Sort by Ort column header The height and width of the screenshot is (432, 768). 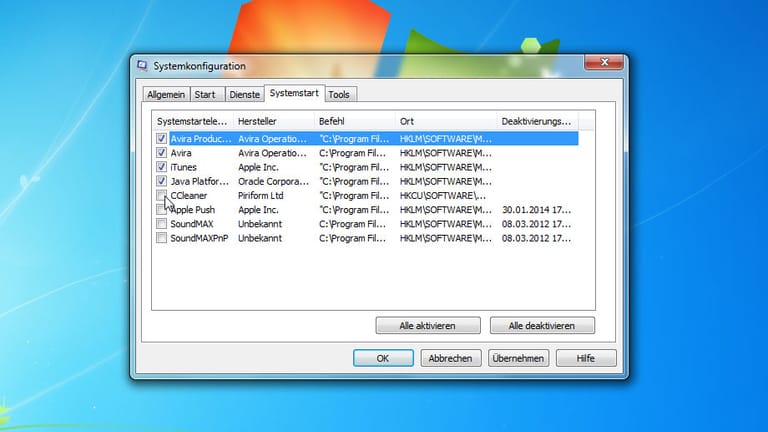(446, 121)
